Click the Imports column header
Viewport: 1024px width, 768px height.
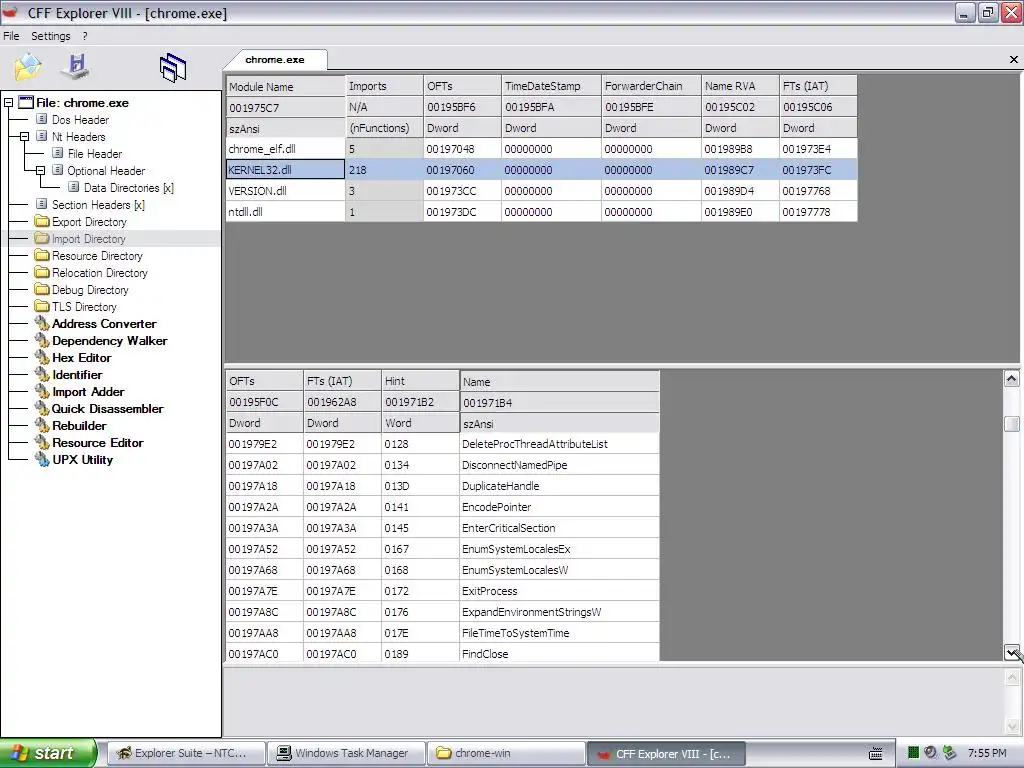tap(384, 86)
